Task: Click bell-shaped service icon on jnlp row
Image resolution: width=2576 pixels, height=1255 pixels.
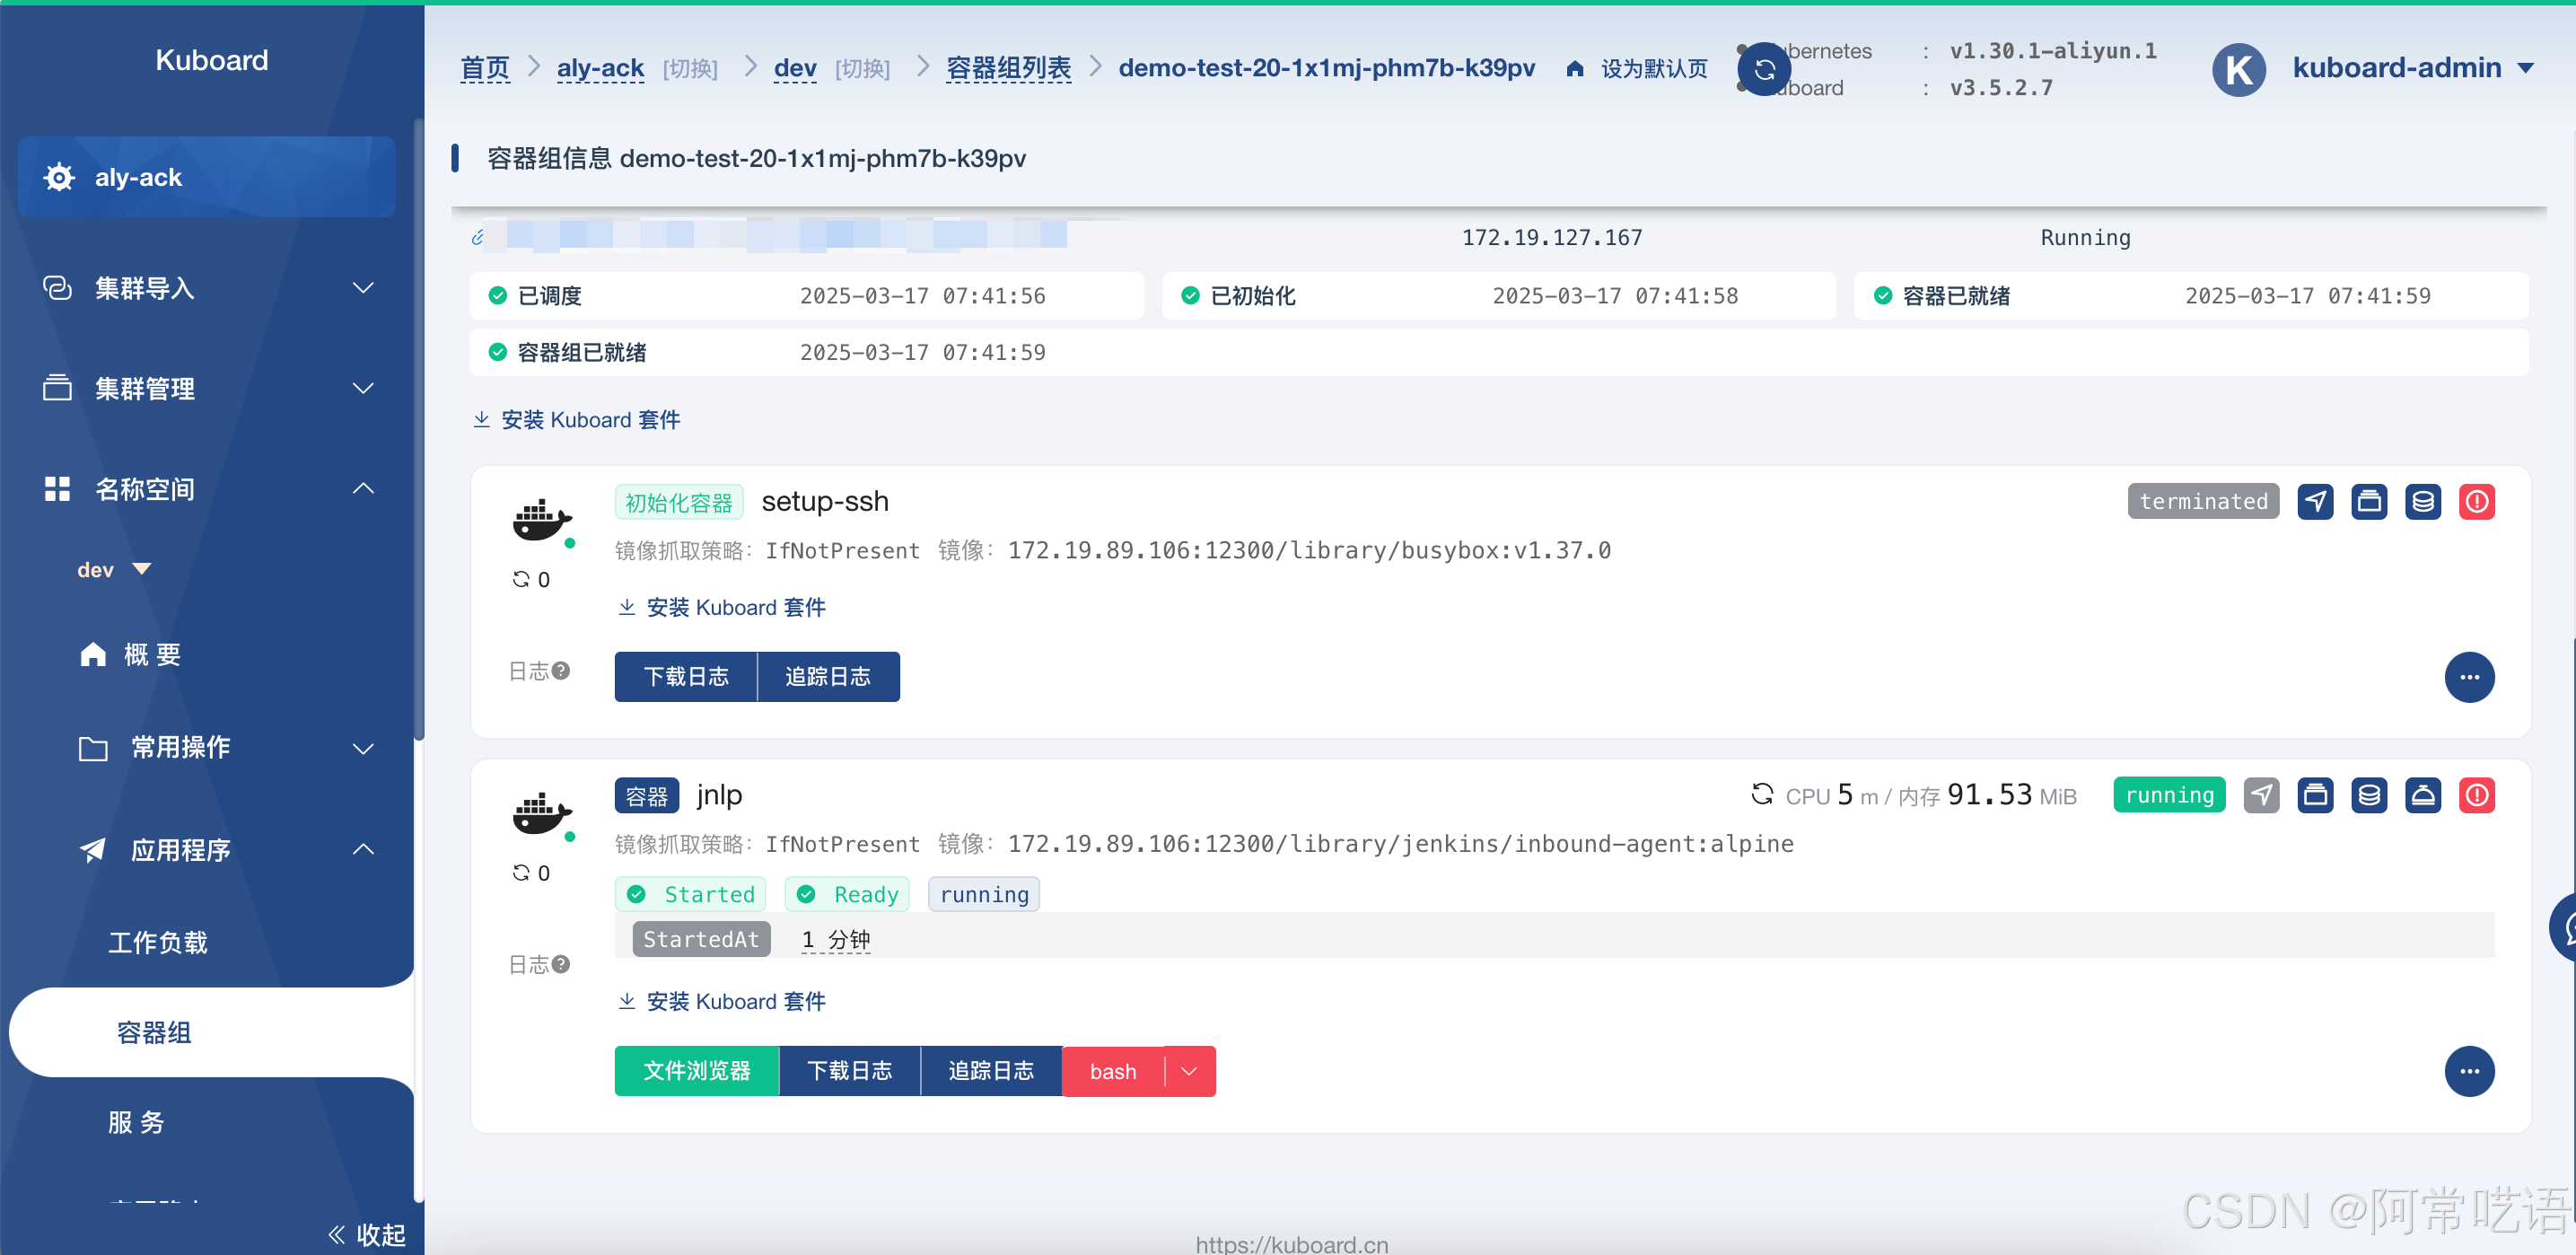Action: click(2423, 795)
